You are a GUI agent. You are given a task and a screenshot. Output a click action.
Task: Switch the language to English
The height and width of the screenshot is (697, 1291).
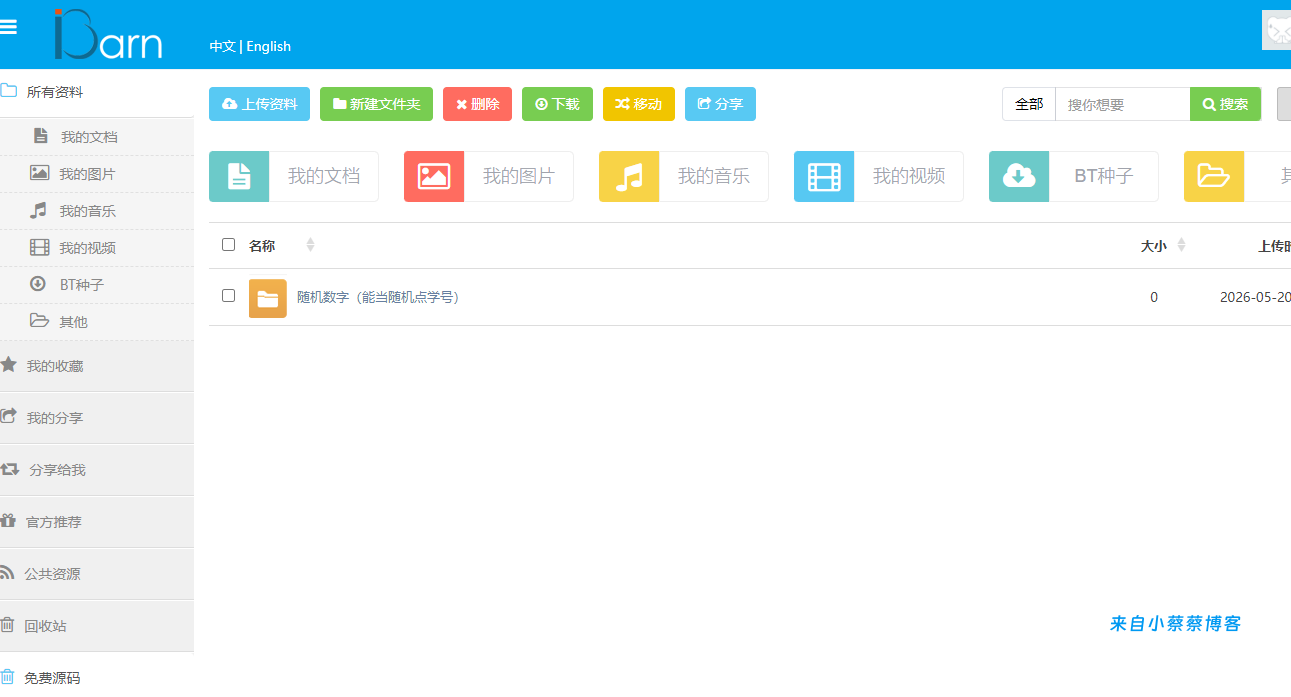coord(269,46)
